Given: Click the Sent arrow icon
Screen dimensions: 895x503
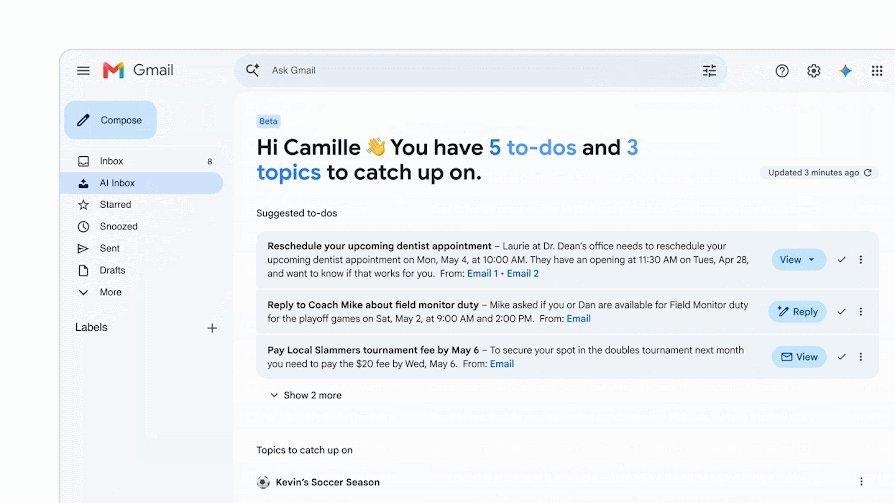Looking at the screenshot, I should [83, 248].
